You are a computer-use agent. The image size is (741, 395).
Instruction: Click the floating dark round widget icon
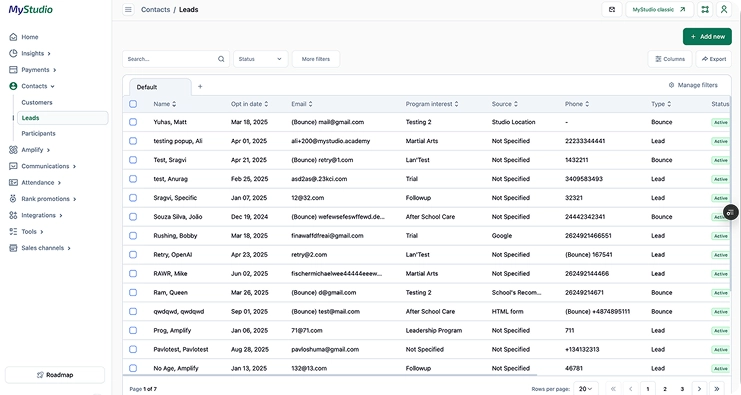[731, 212]
